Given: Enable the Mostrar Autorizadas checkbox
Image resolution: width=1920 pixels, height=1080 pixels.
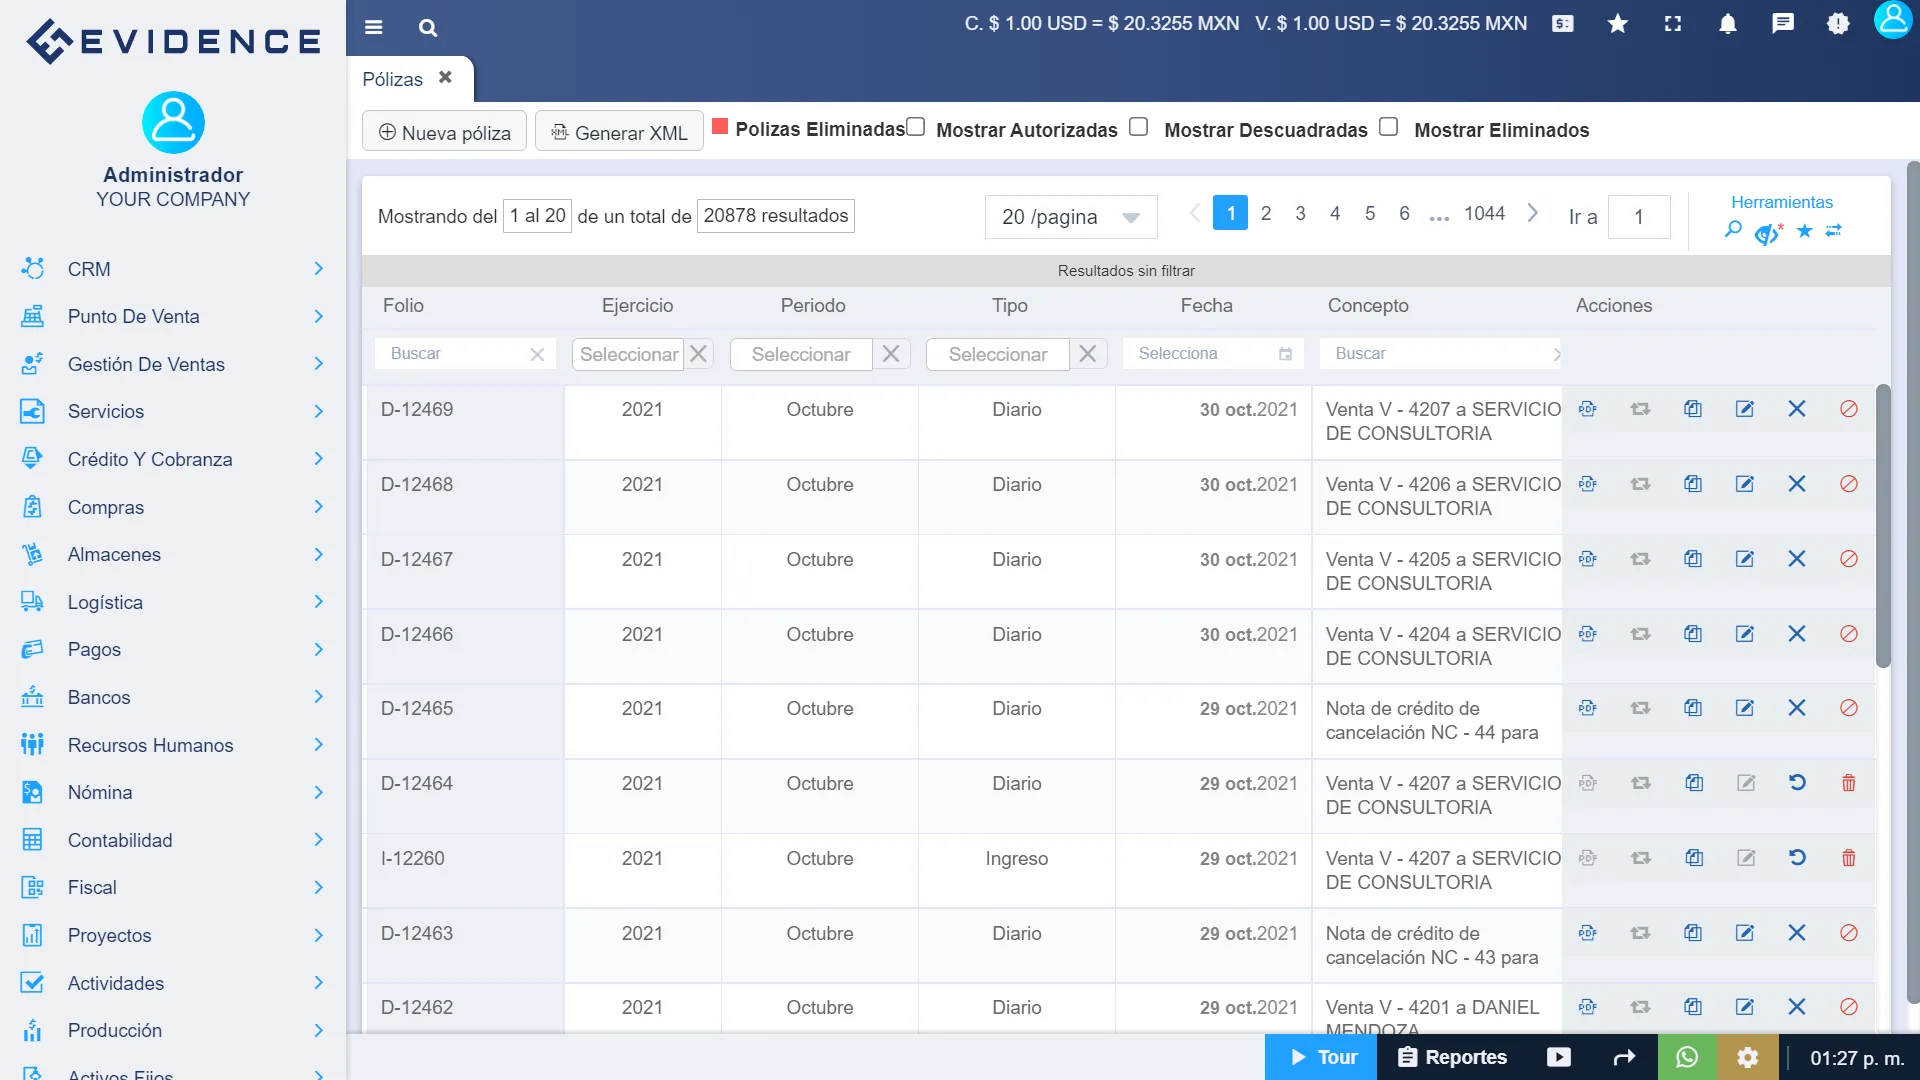Looking at the screenshot, I should pos(915,126).
